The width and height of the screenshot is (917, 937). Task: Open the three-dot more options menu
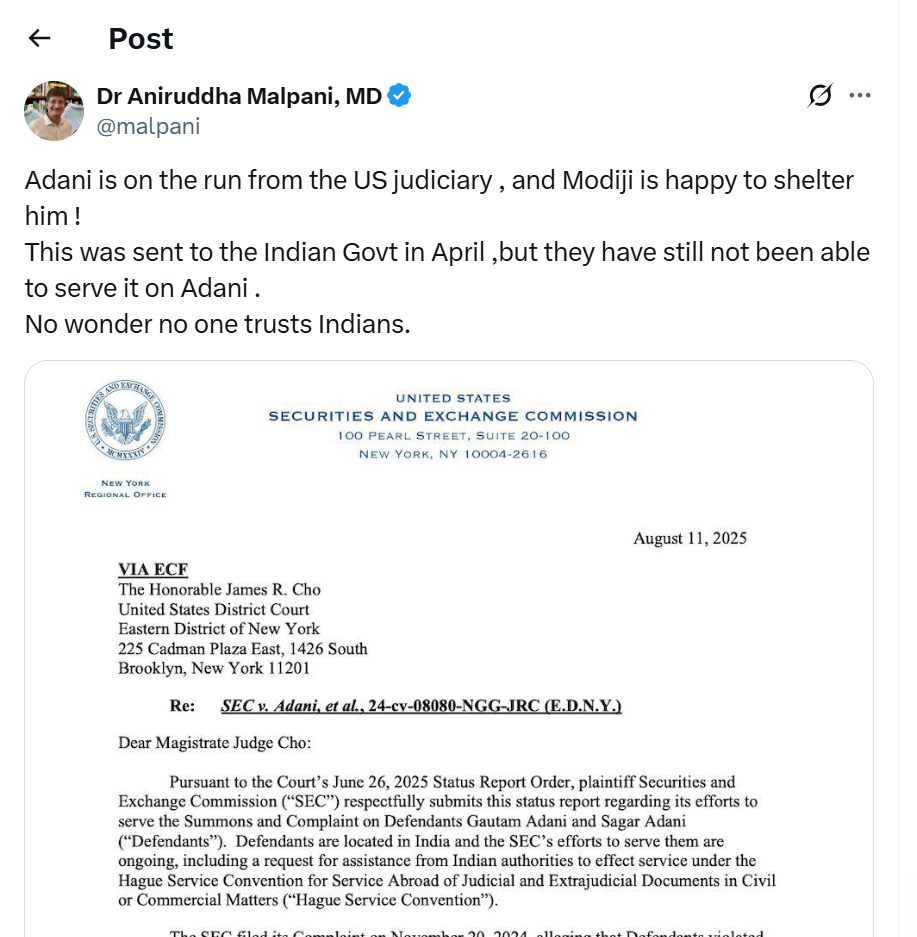860,95
